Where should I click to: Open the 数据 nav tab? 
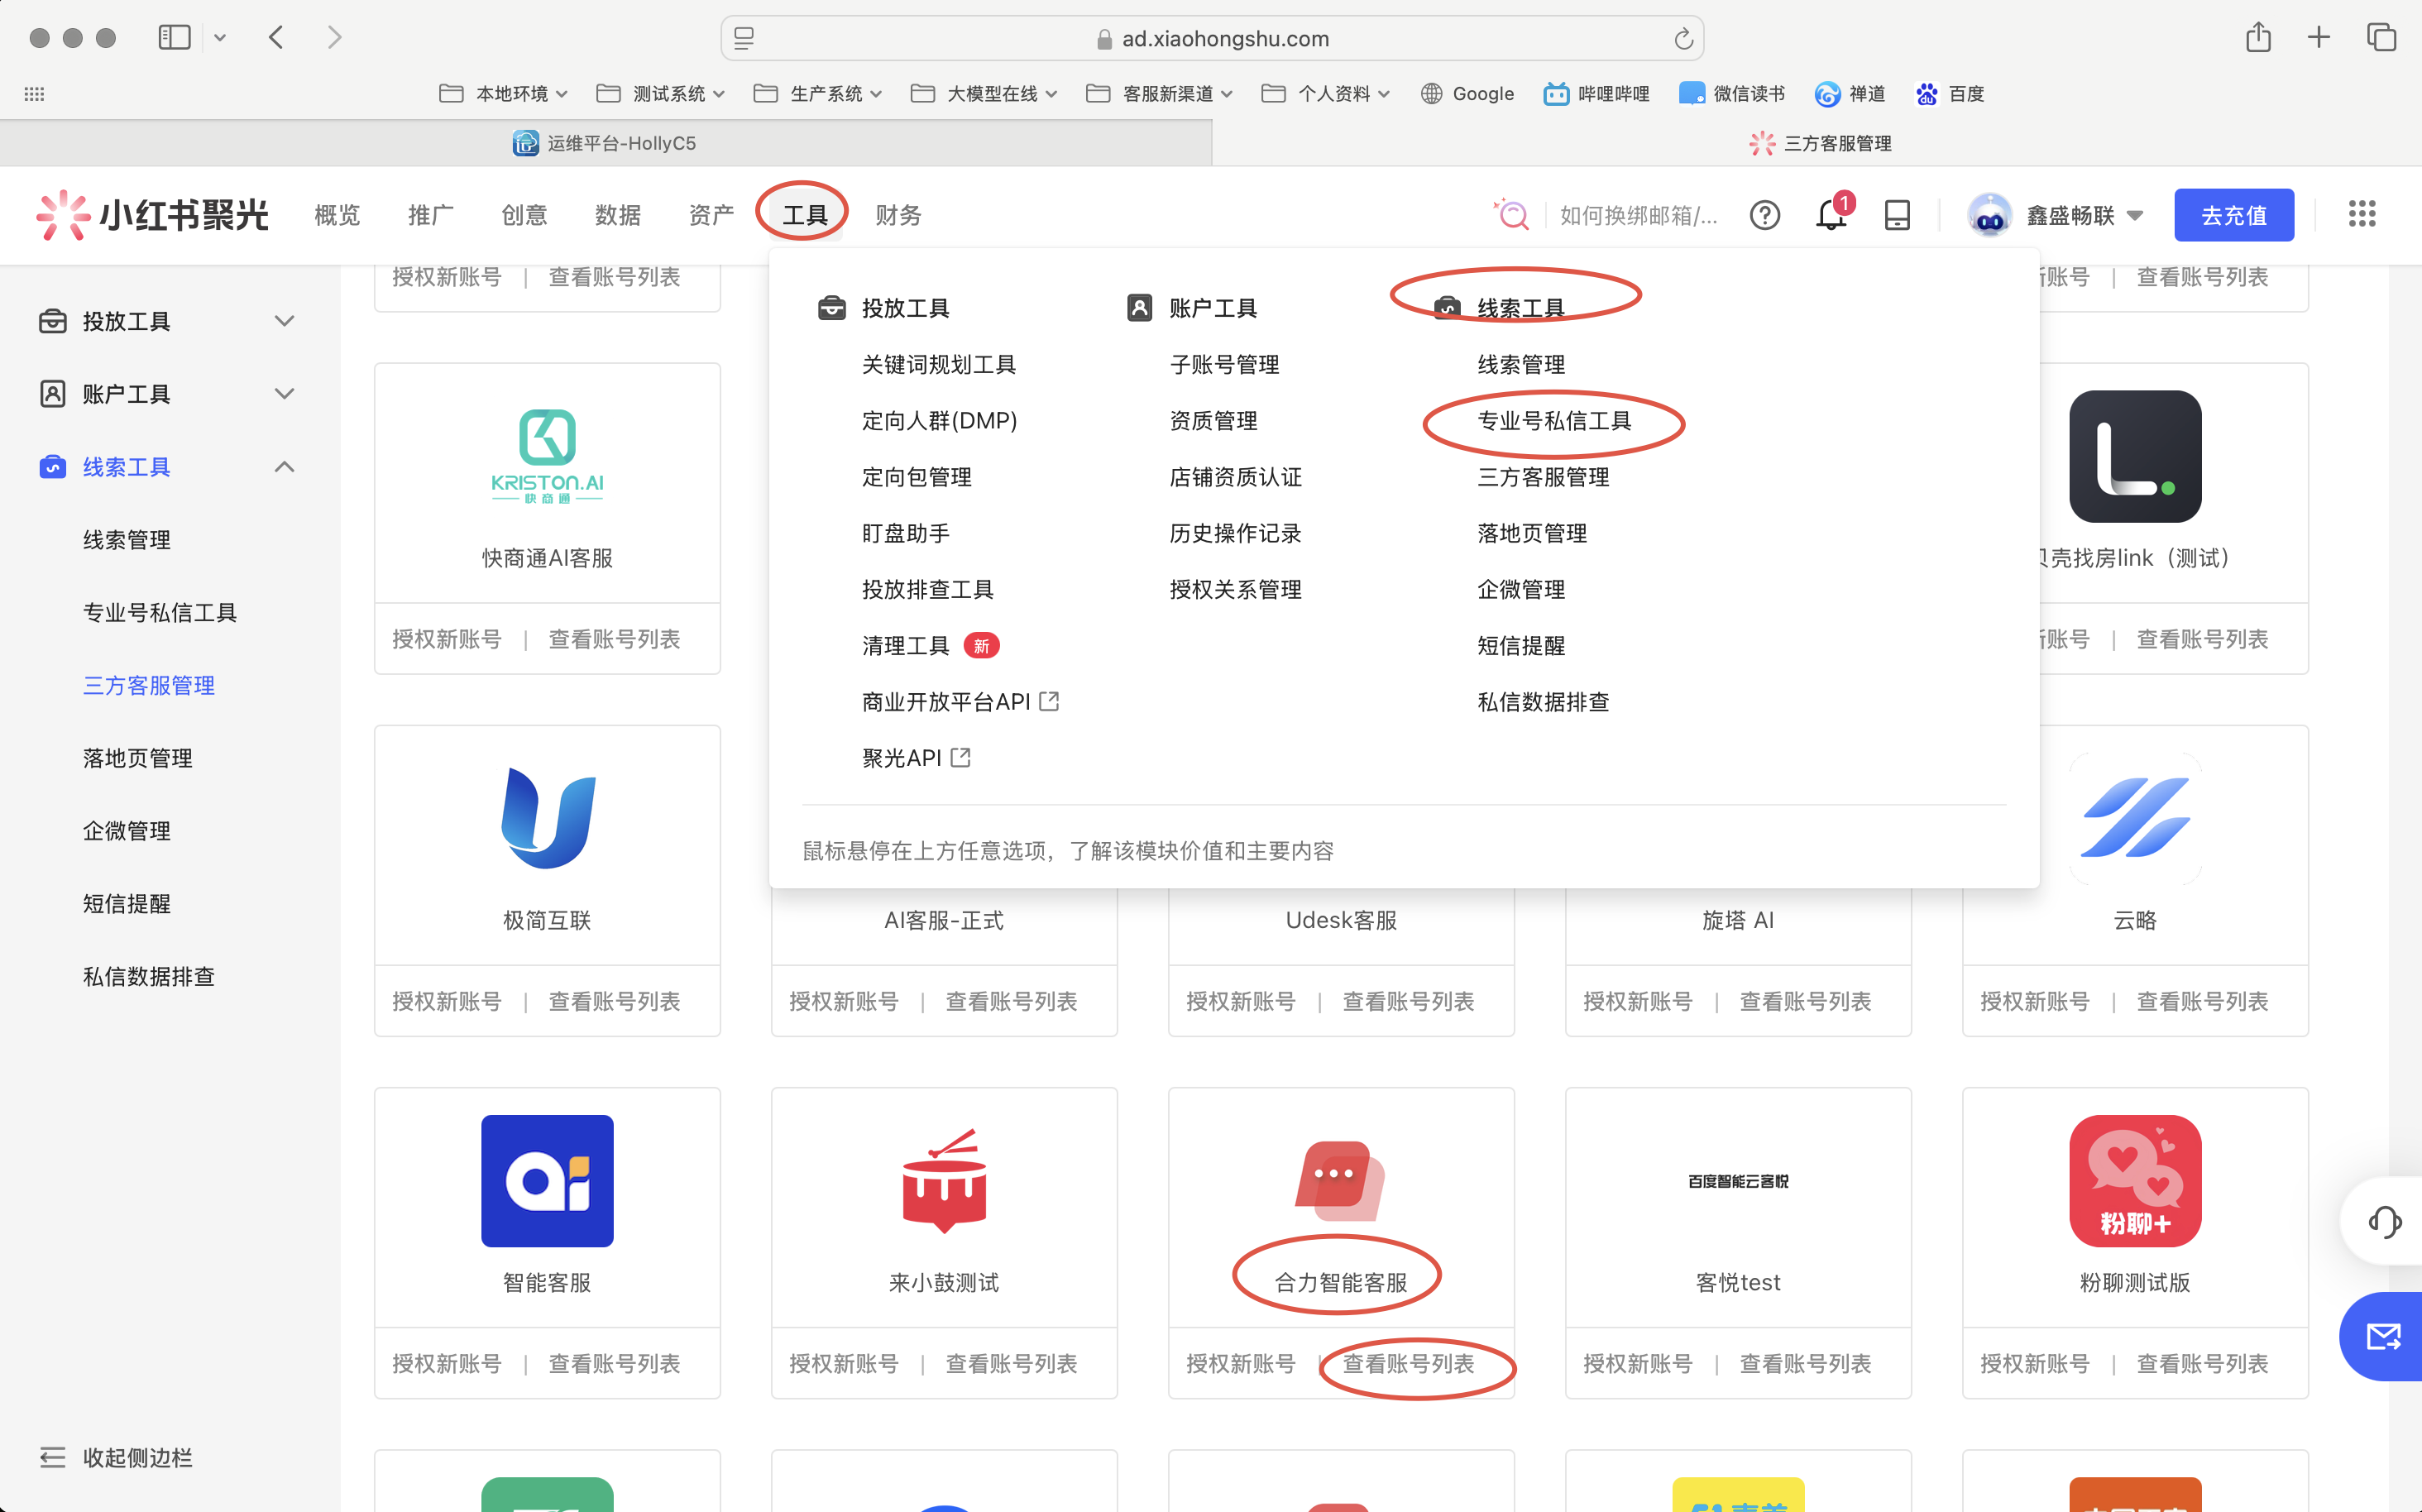pyautogui.click(x=618, y=215)
